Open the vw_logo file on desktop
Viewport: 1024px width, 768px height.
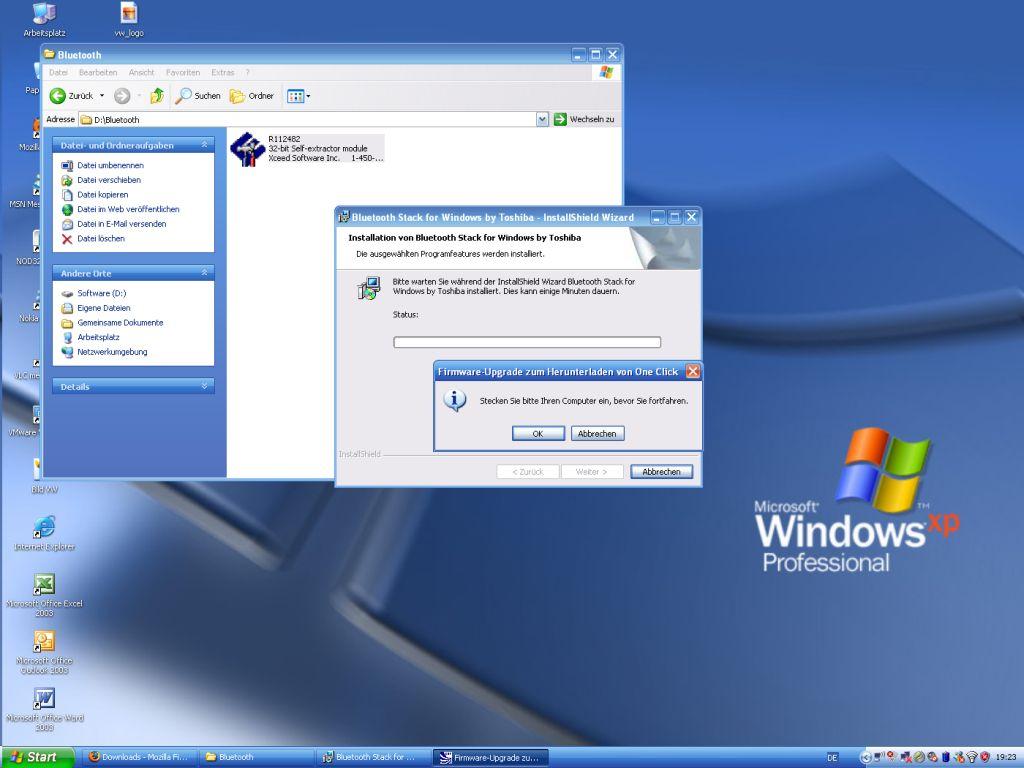129,13
